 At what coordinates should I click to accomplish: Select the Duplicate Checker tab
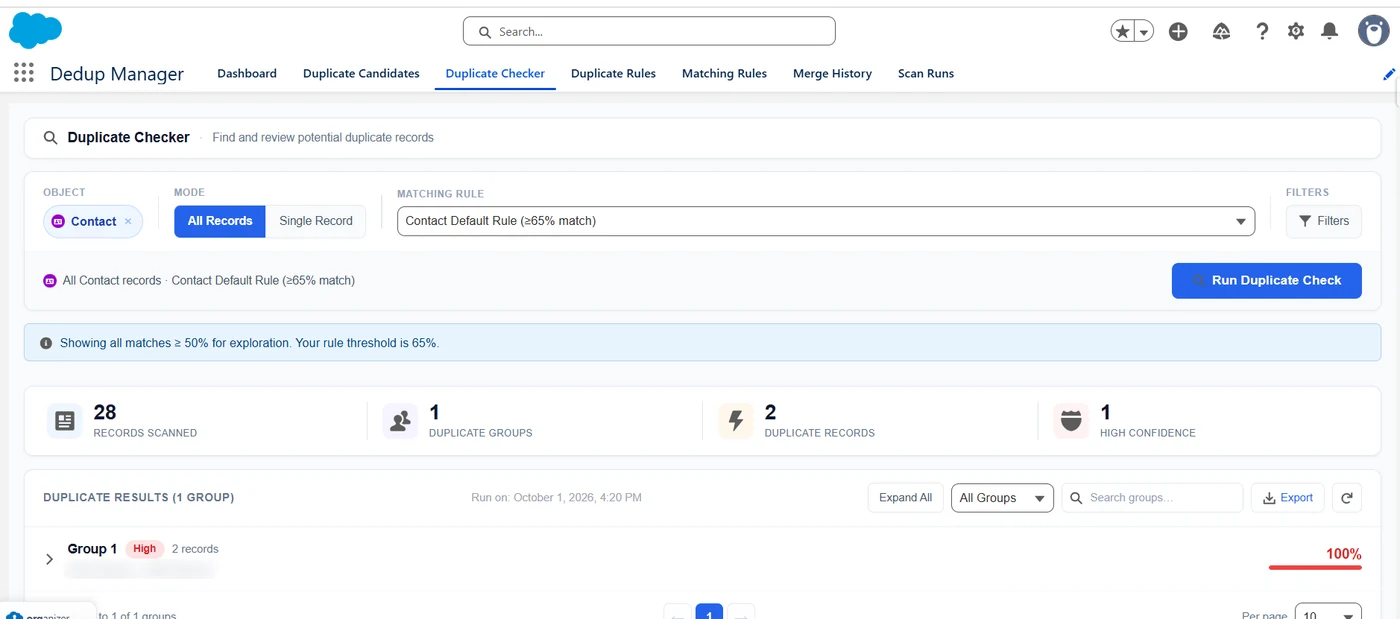point(495,73)
